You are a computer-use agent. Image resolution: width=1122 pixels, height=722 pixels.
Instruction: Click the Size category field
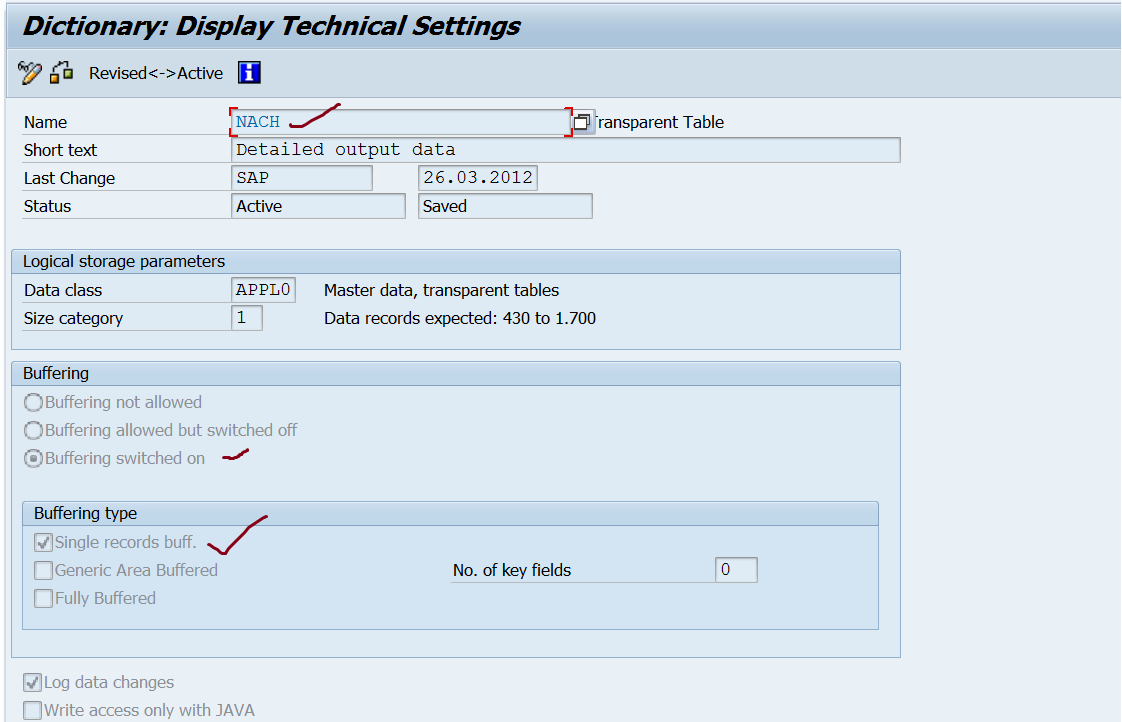click(246, 318)
